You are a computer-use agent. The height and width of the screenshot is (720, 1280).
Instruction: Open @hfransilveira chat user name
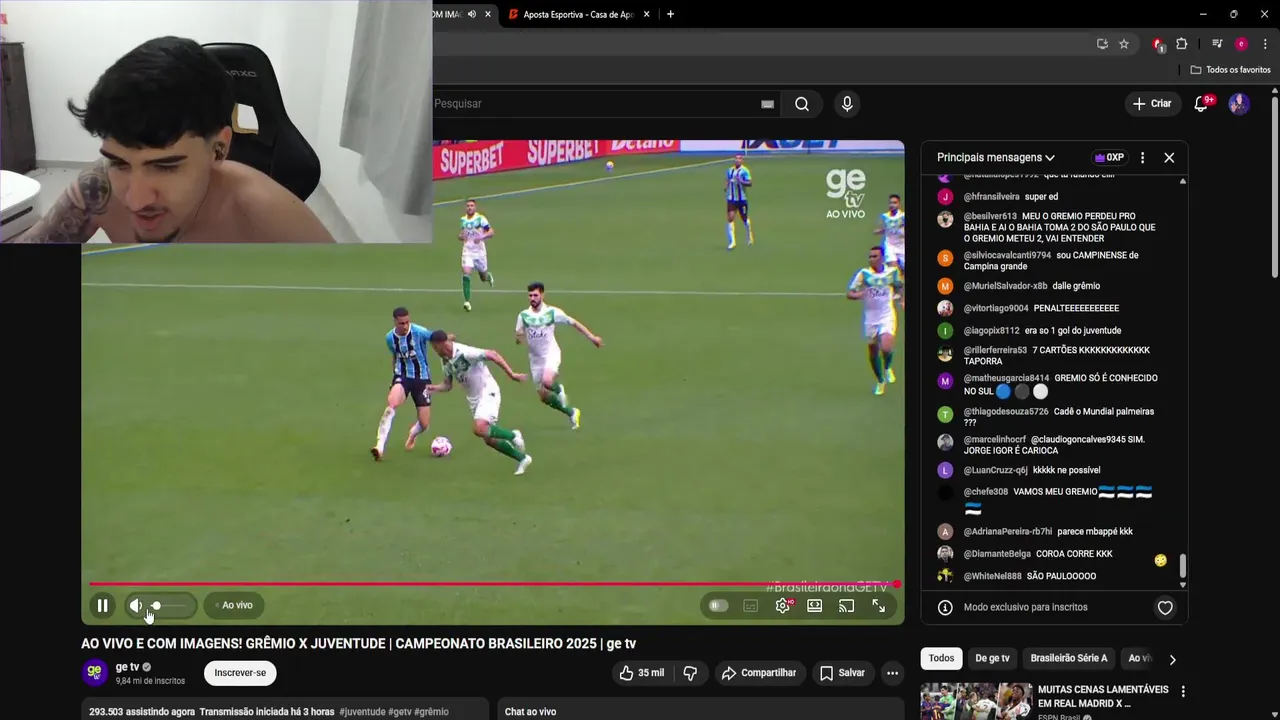[x=992, y=197]
